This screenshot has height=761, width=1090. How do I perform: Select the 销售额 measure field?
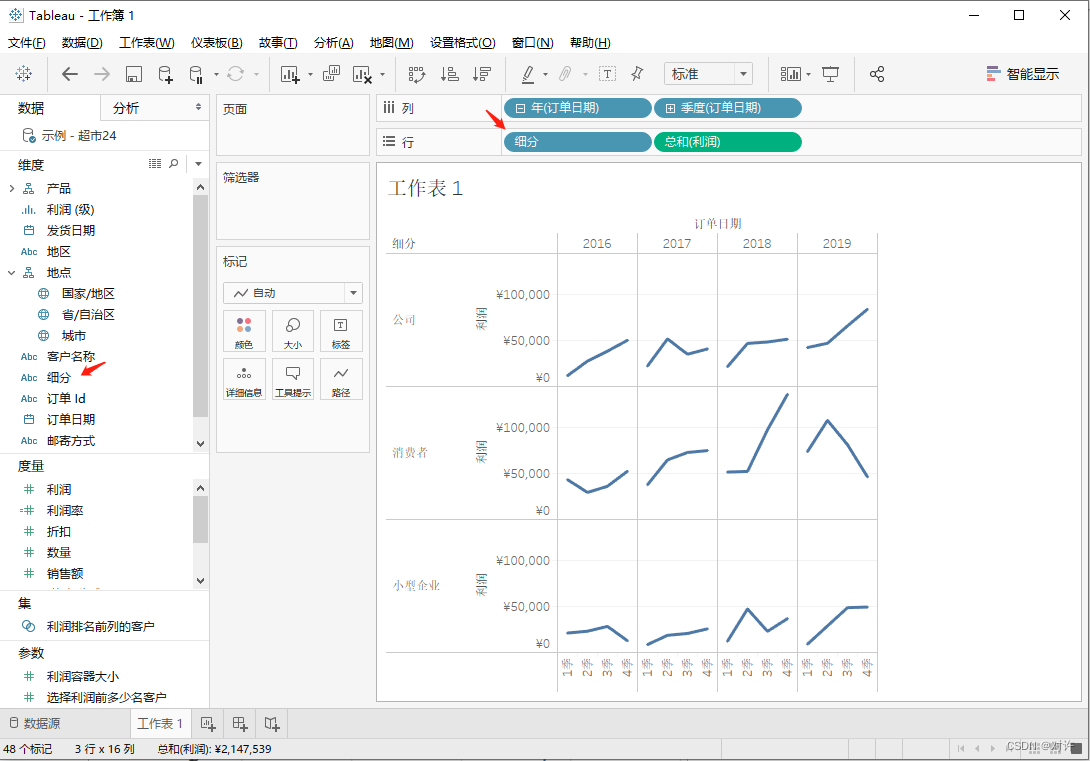click(65, 573)
